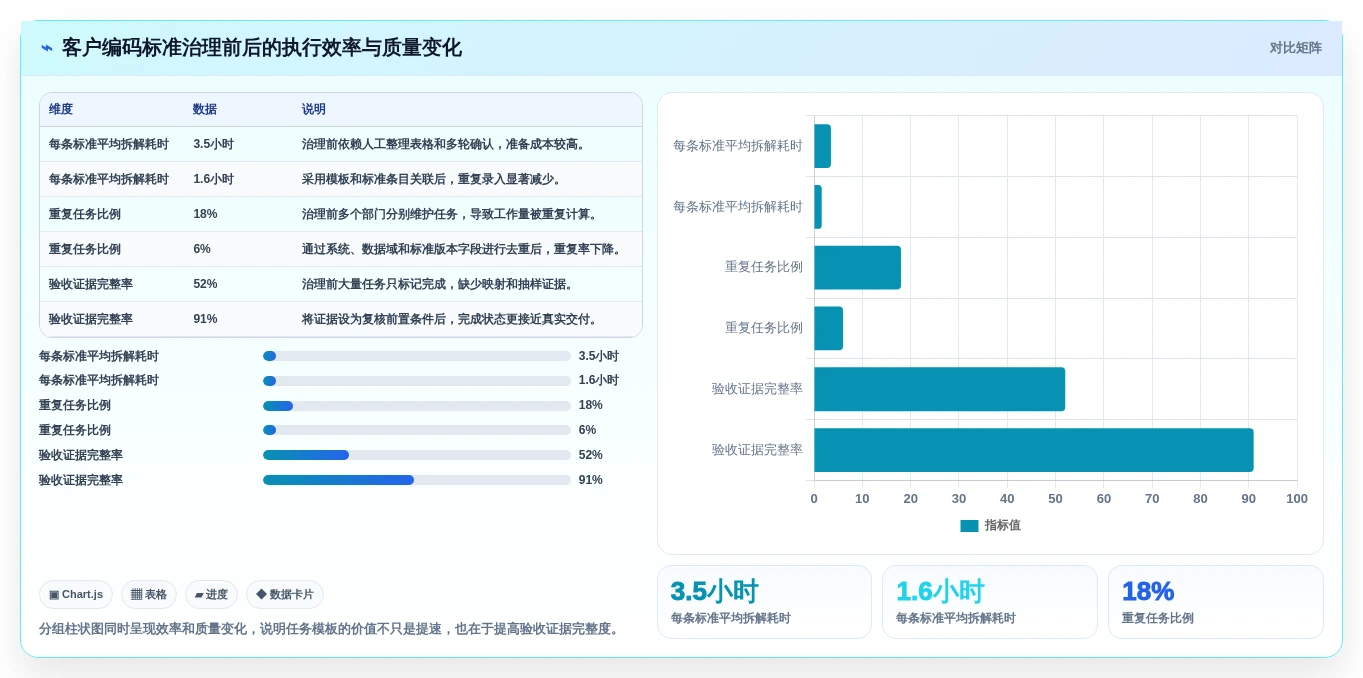Click the title 客户编码标准治理前后的执行效率与质量变化

coord(262,48)
